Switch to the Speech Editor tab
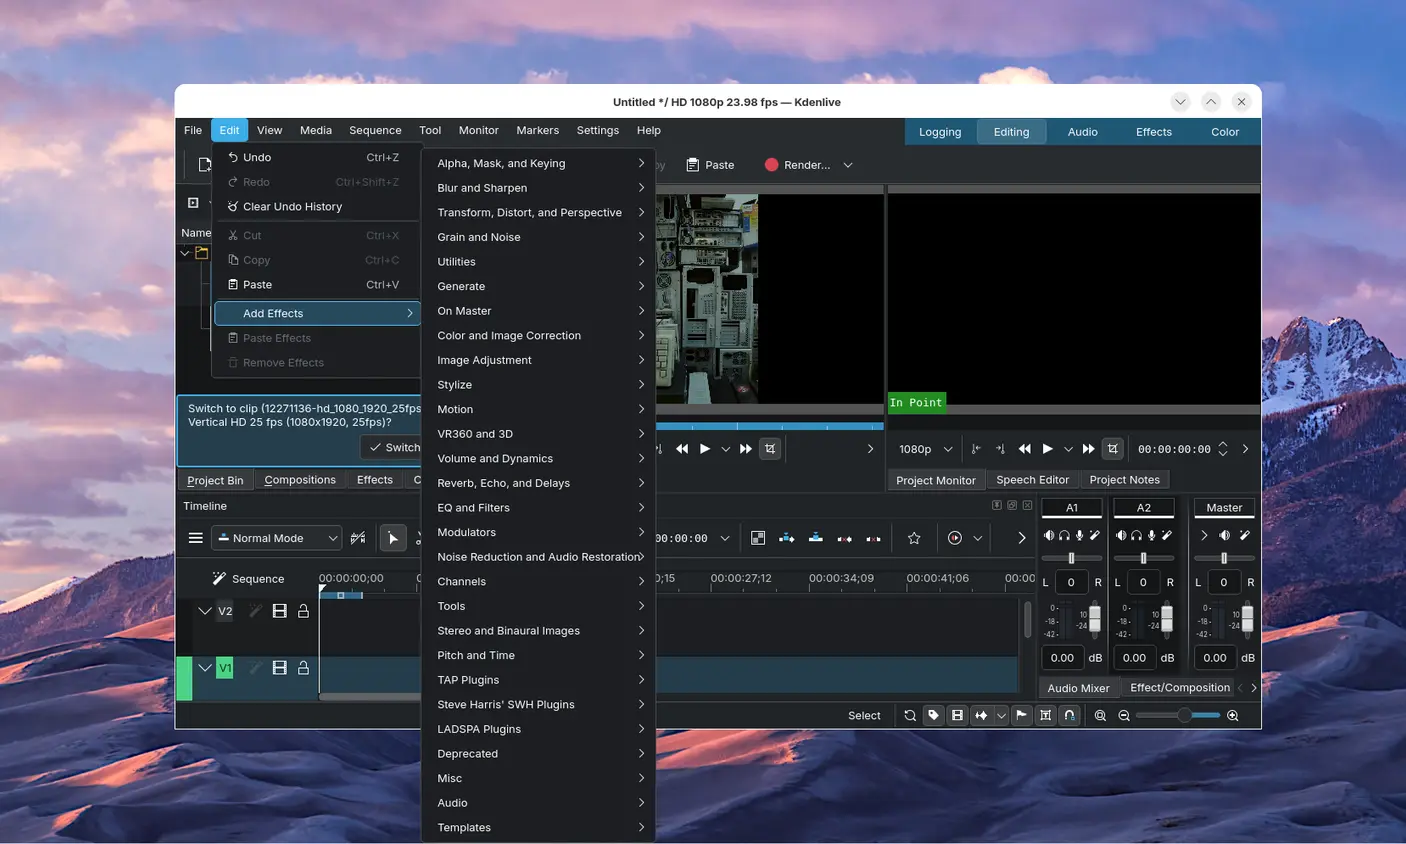 point(1032,480)
